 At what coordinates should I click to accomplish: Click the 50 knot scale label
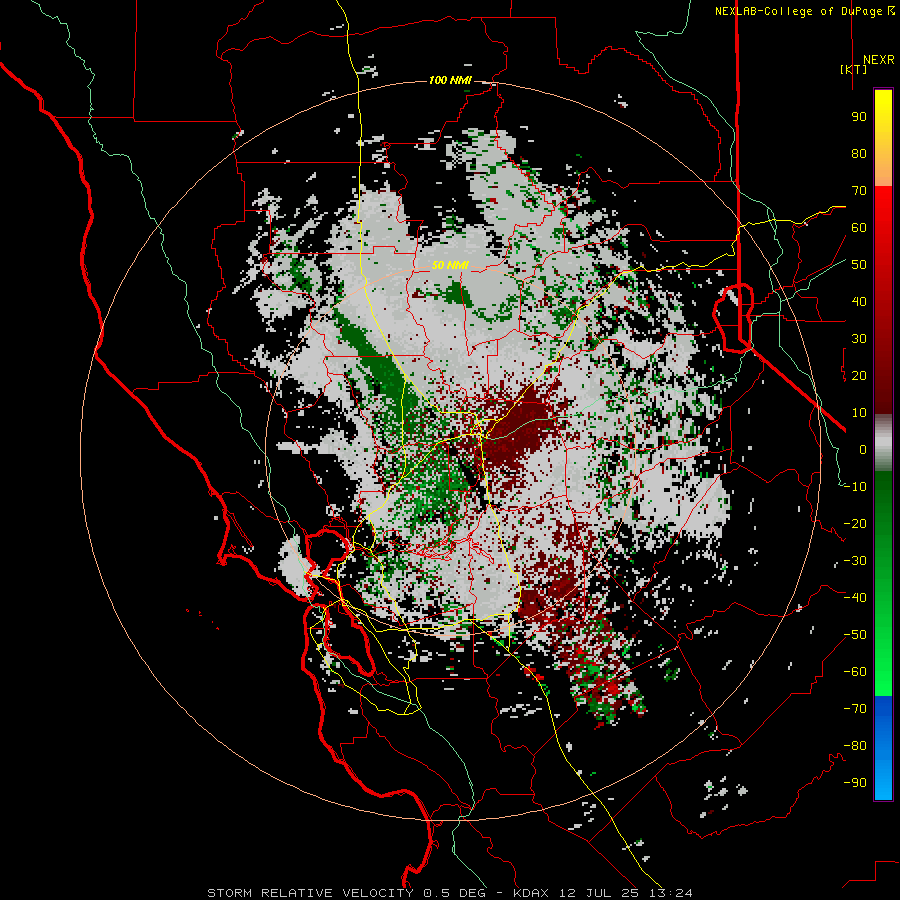859,265
